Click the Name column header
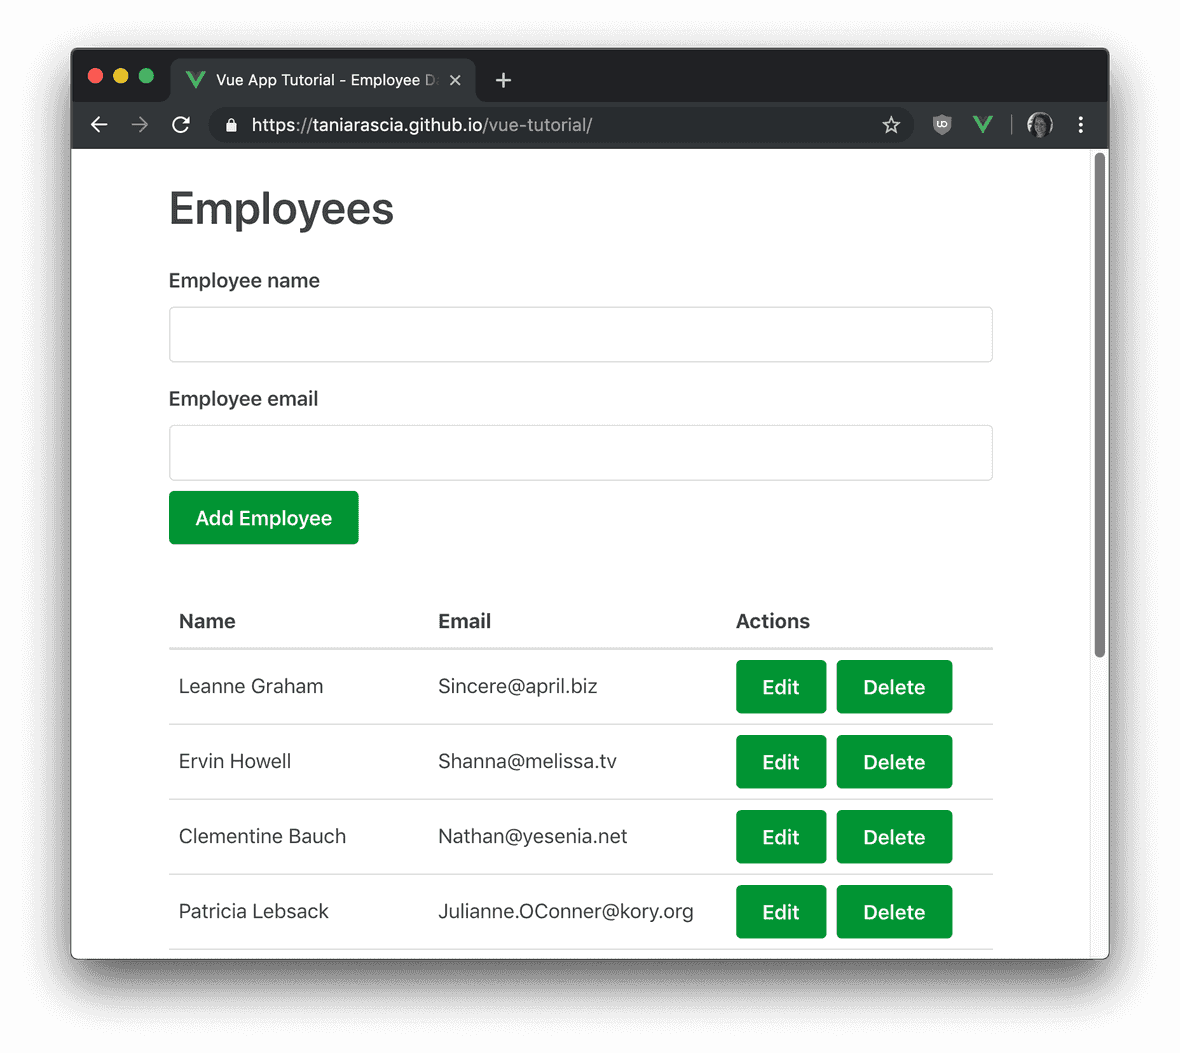Screen dimensions: 1180x1053 click(207, 621)
